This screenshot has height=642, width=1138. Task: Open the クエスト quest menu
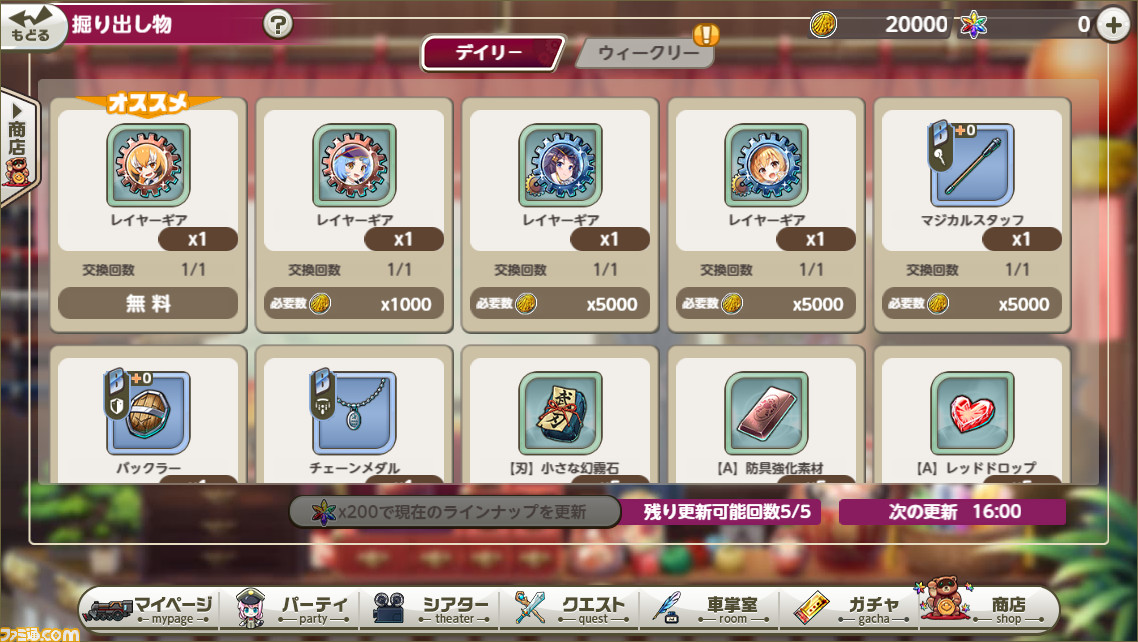(570, 608)
